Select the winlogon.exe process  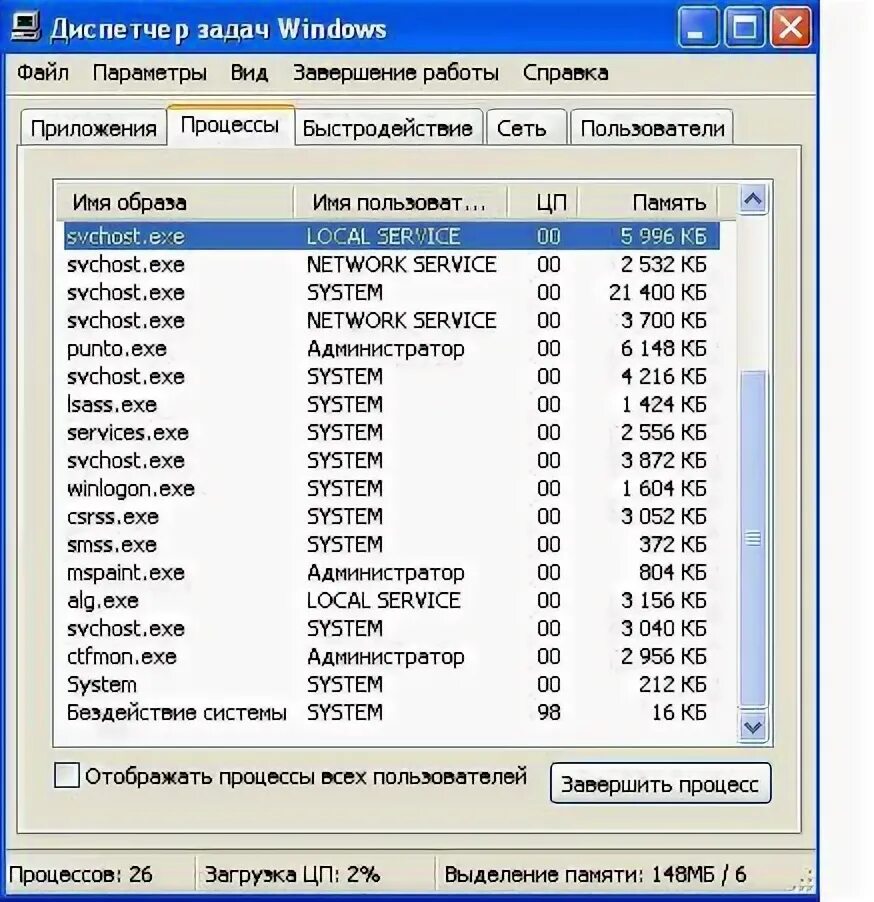point(391,488)
